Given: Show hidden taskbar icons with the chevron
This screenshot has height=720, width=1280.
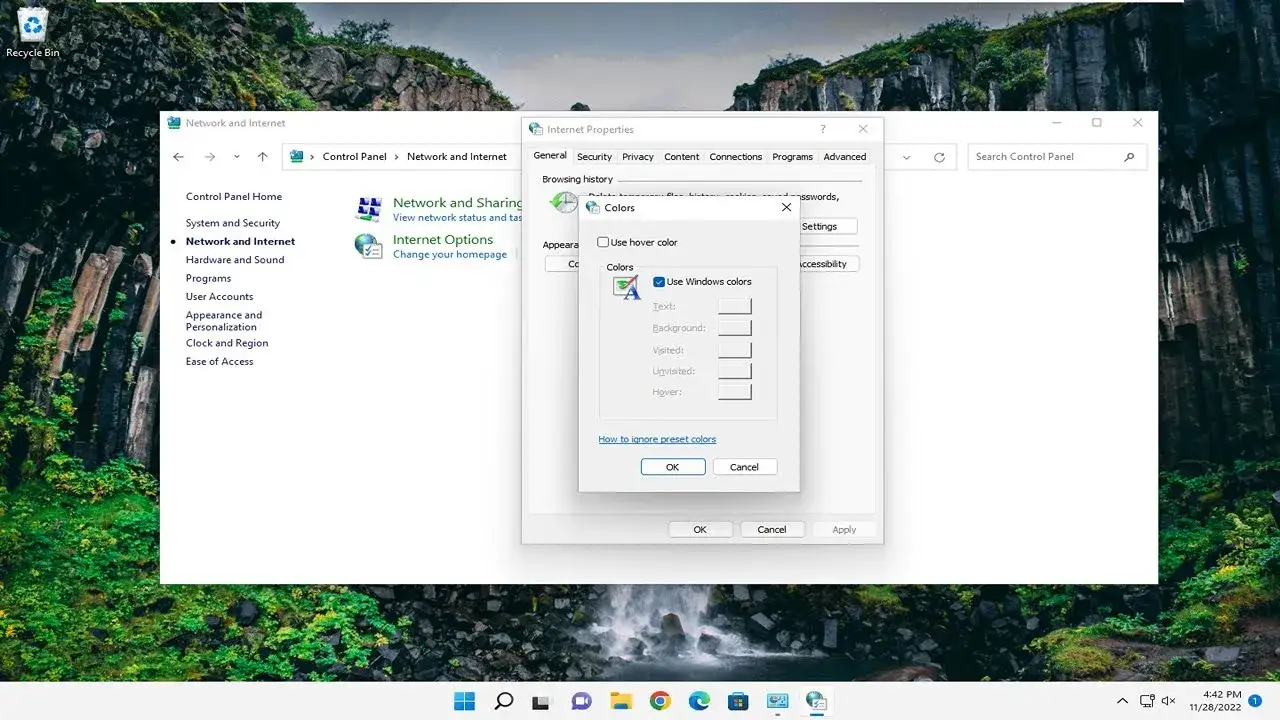Looking at the screenshot, I should pyautogui.click(x=1122, y=700).
